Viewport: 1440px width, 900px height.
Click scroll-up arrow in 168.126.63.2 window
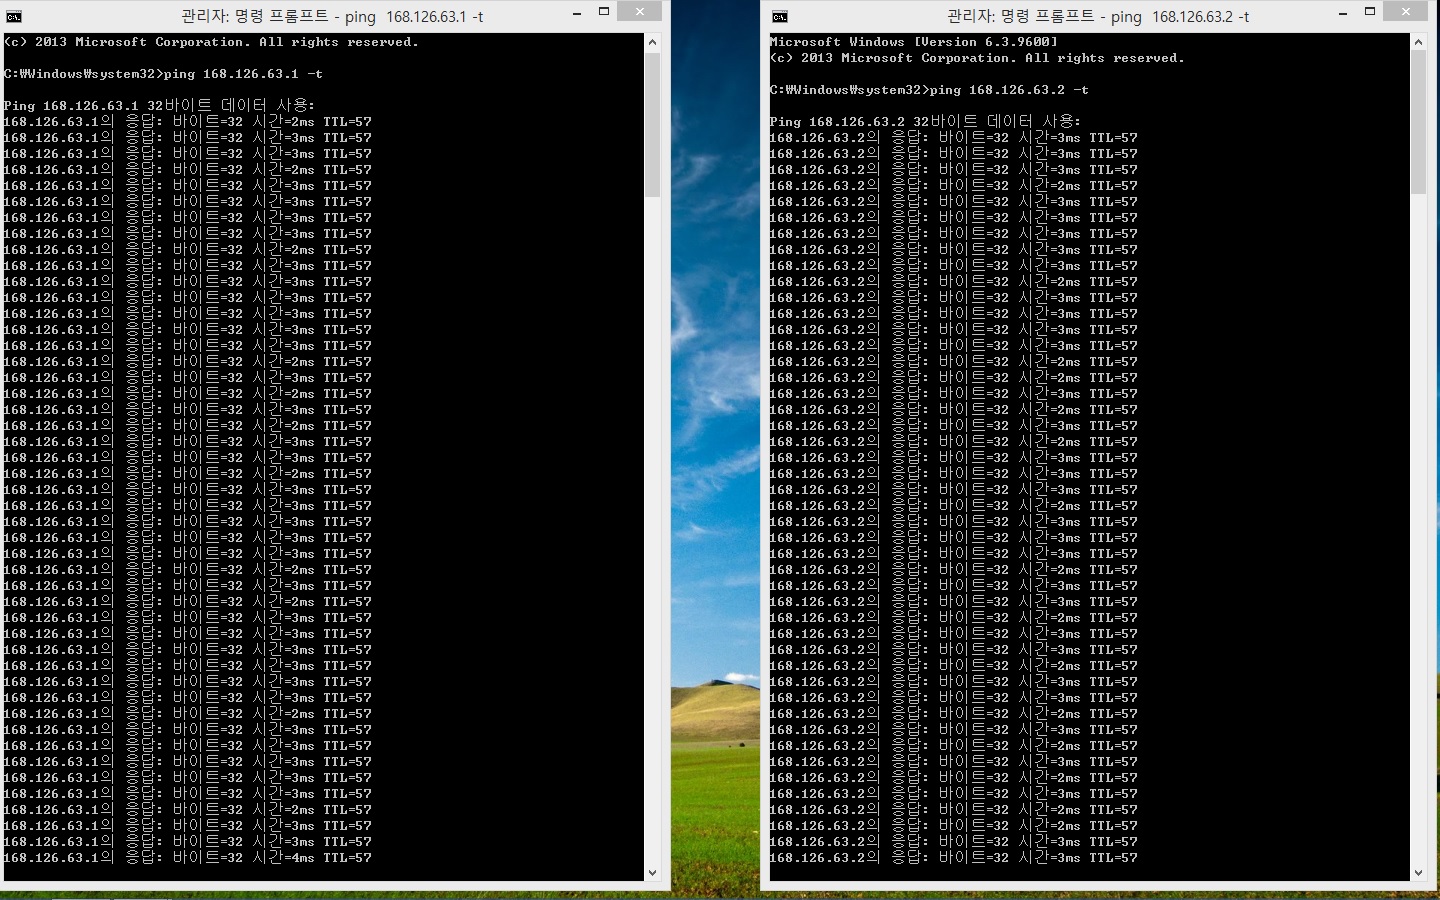coord(1418,42)
